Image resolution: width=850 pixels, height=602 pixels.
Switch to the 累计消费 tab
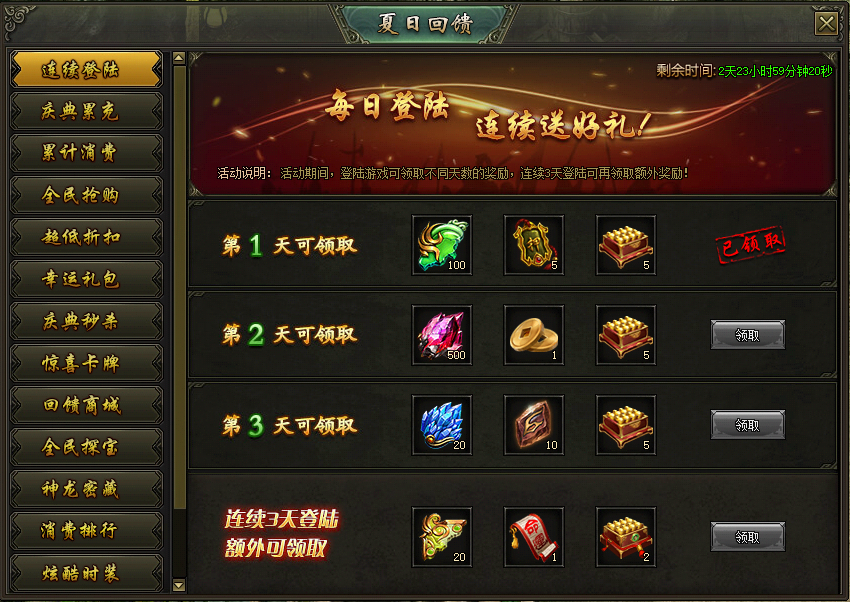point(86,153)
